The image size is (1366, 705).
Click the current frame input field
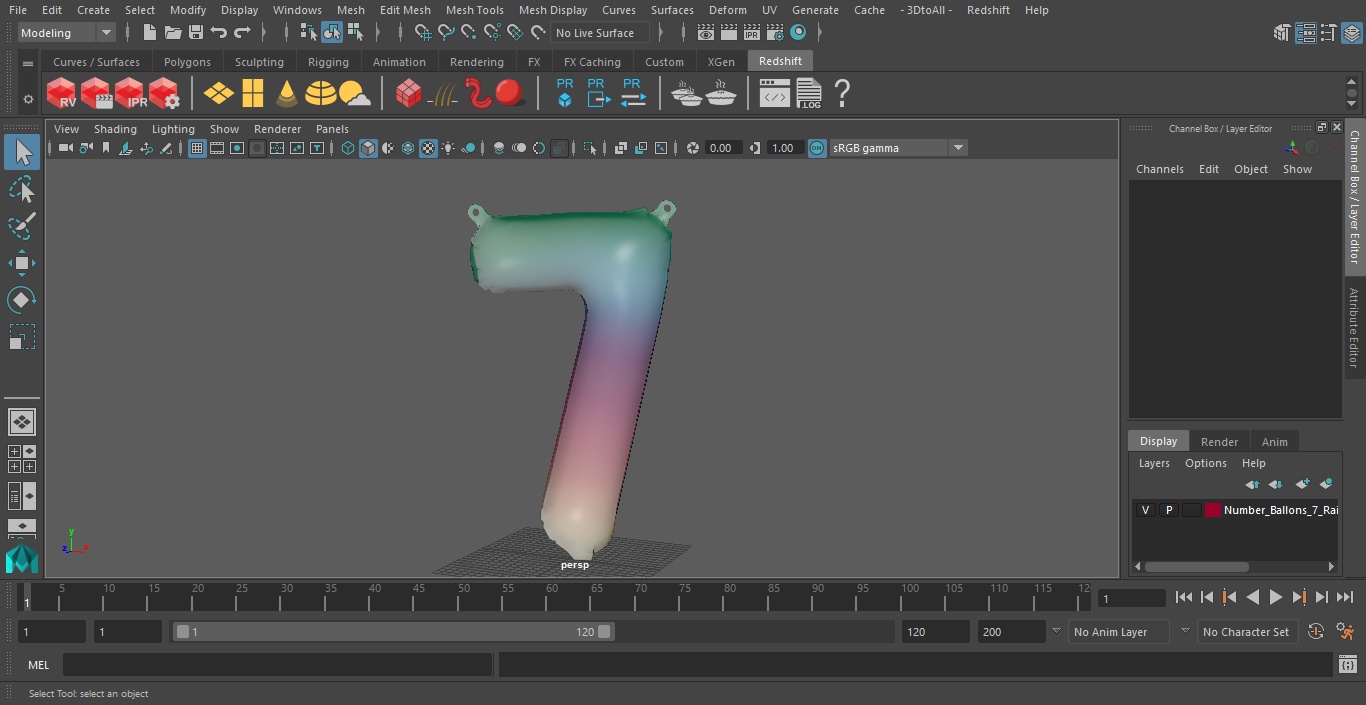pos(1131,598)
